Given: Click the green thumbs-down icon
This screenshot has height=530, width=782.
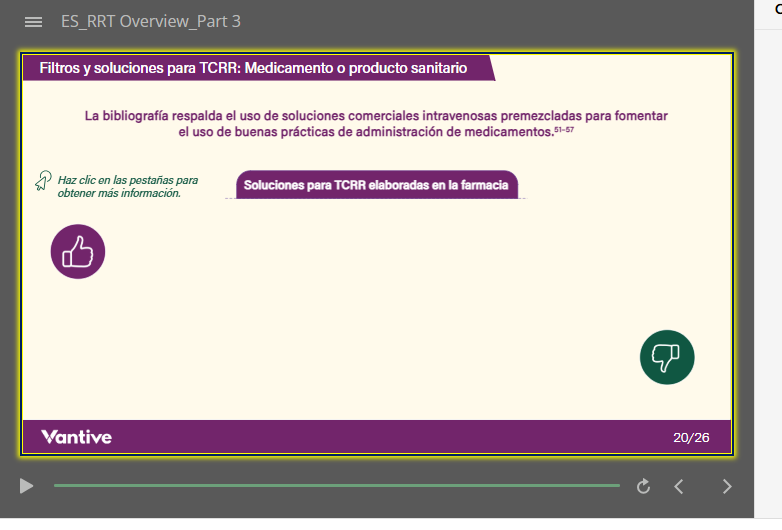Looking at the screenshot, I should click(667, 357).
